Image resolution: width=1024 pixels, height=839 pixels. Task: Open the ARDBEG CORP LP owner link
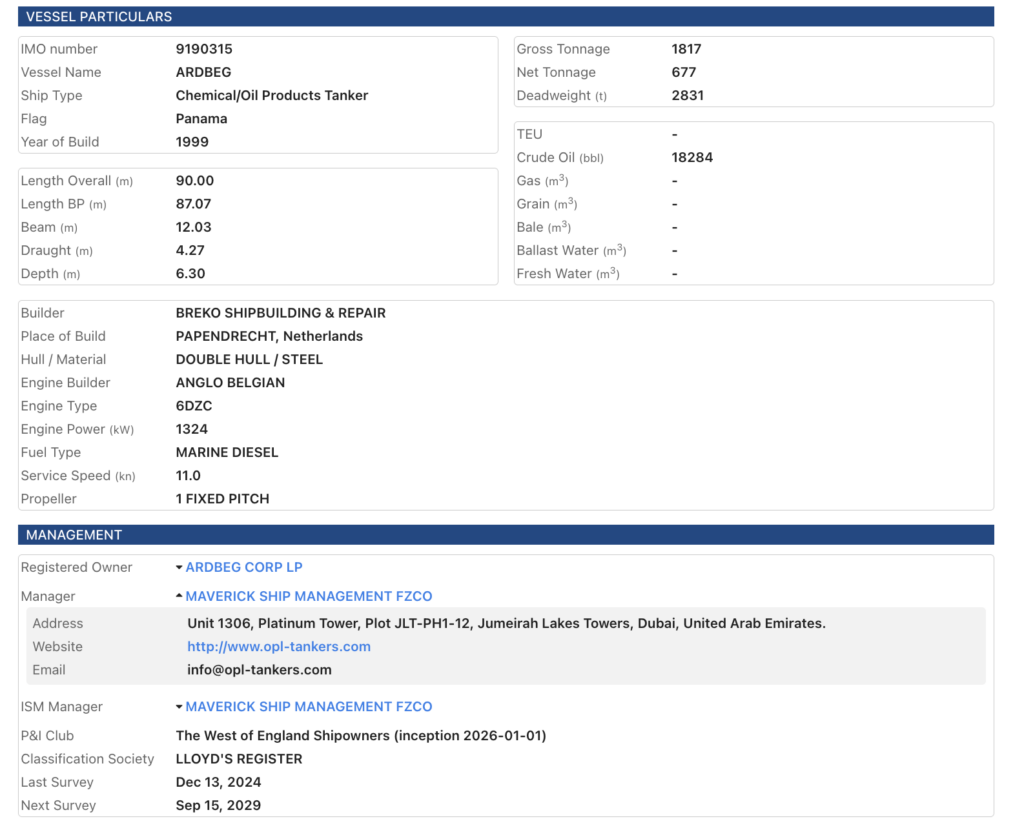coord(244,567)
